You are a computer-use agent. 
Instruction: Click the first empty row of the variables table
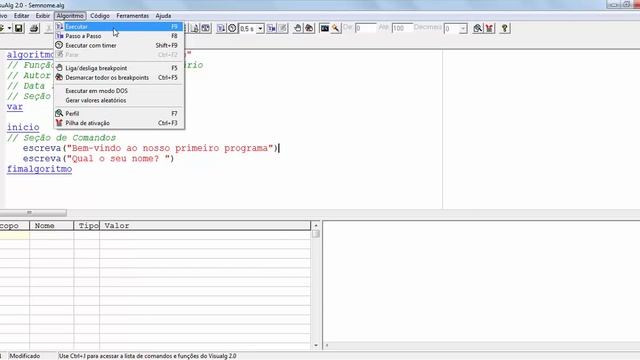click(x=155, y=235)
